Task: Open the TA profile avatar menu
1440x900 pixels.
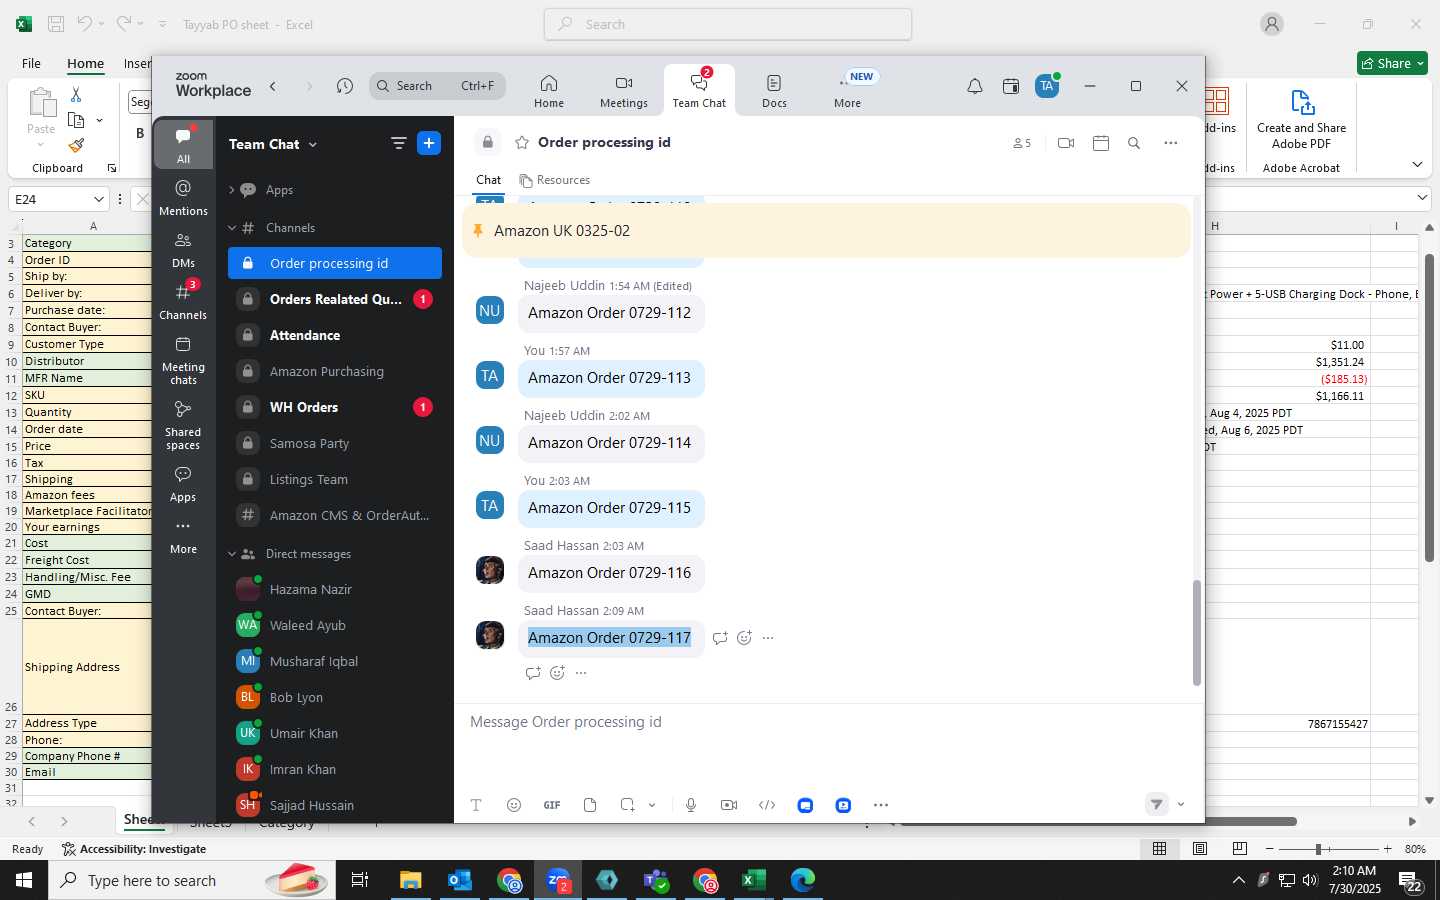Action: pyautogui.click(x=1047, y=86)
